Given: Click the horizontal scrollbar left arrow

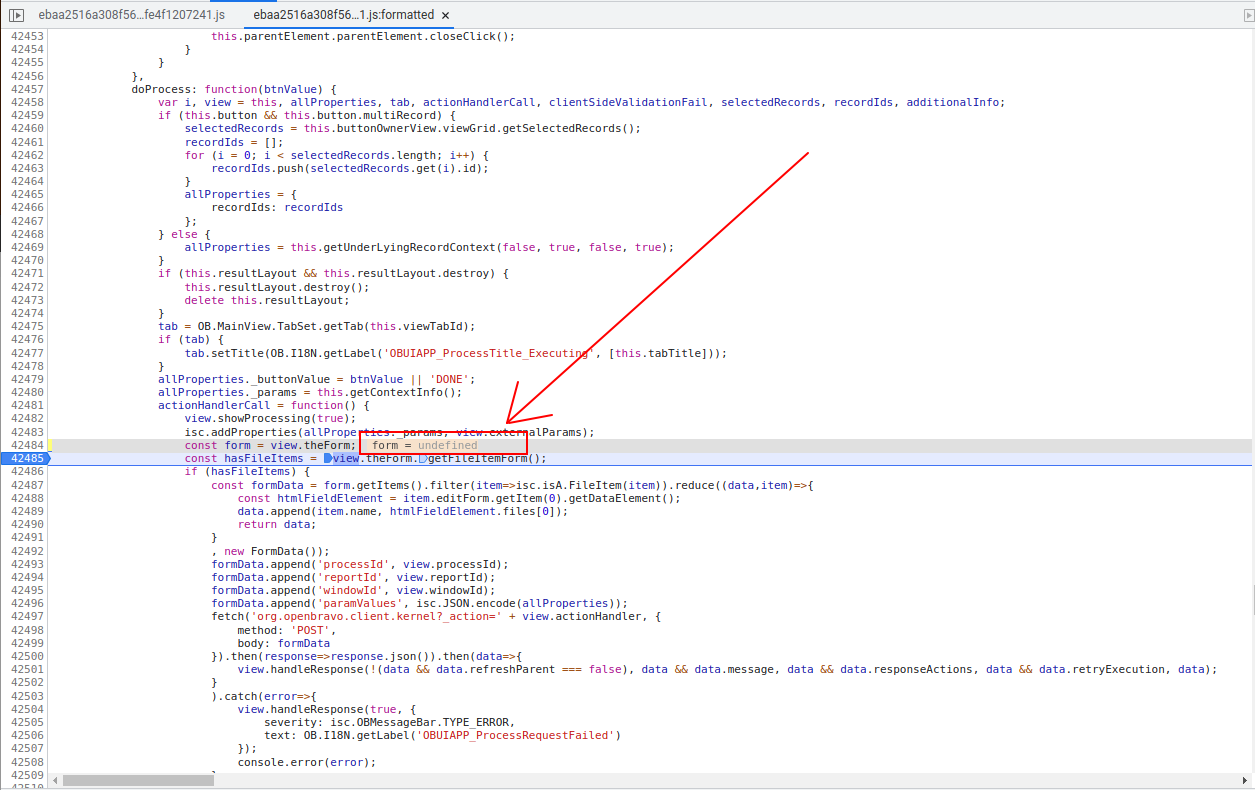Looking at the screenshot, I should [x=55, y=780].
